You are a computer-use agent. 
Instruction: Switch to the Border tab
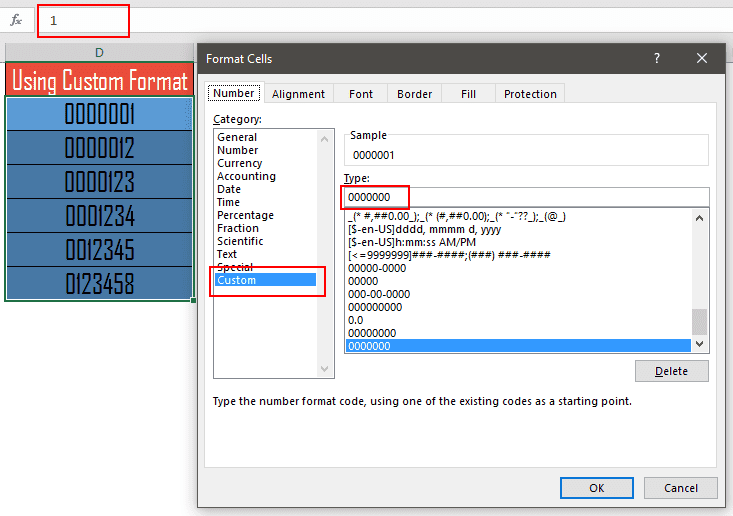[414, 94]
